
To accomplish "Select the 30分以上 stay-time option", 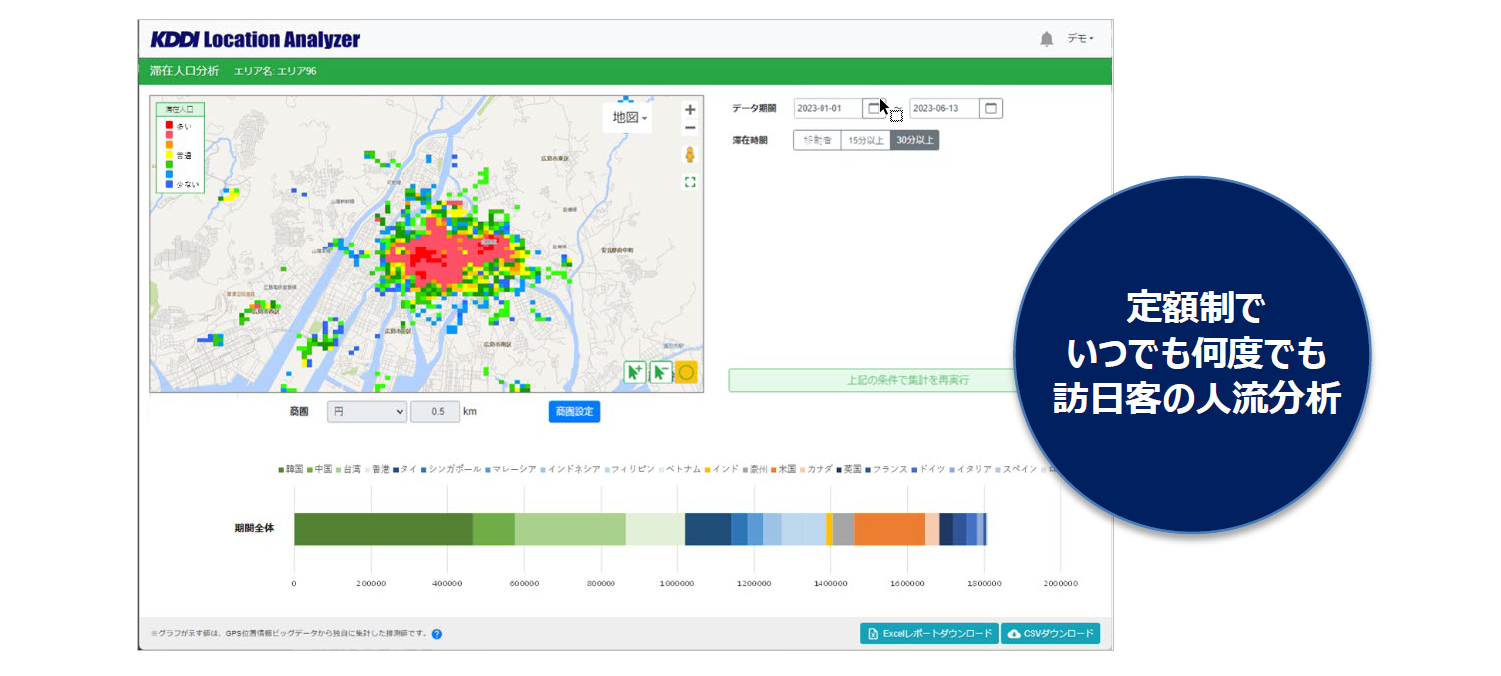I will 915,140.
